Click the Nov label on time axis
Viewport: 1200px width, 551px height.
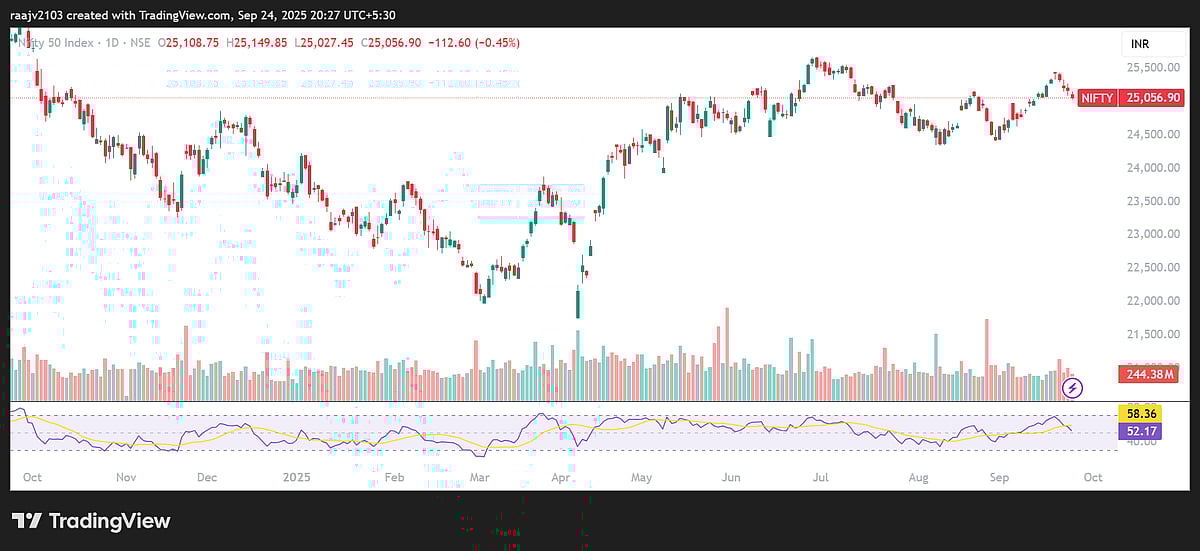125,478
